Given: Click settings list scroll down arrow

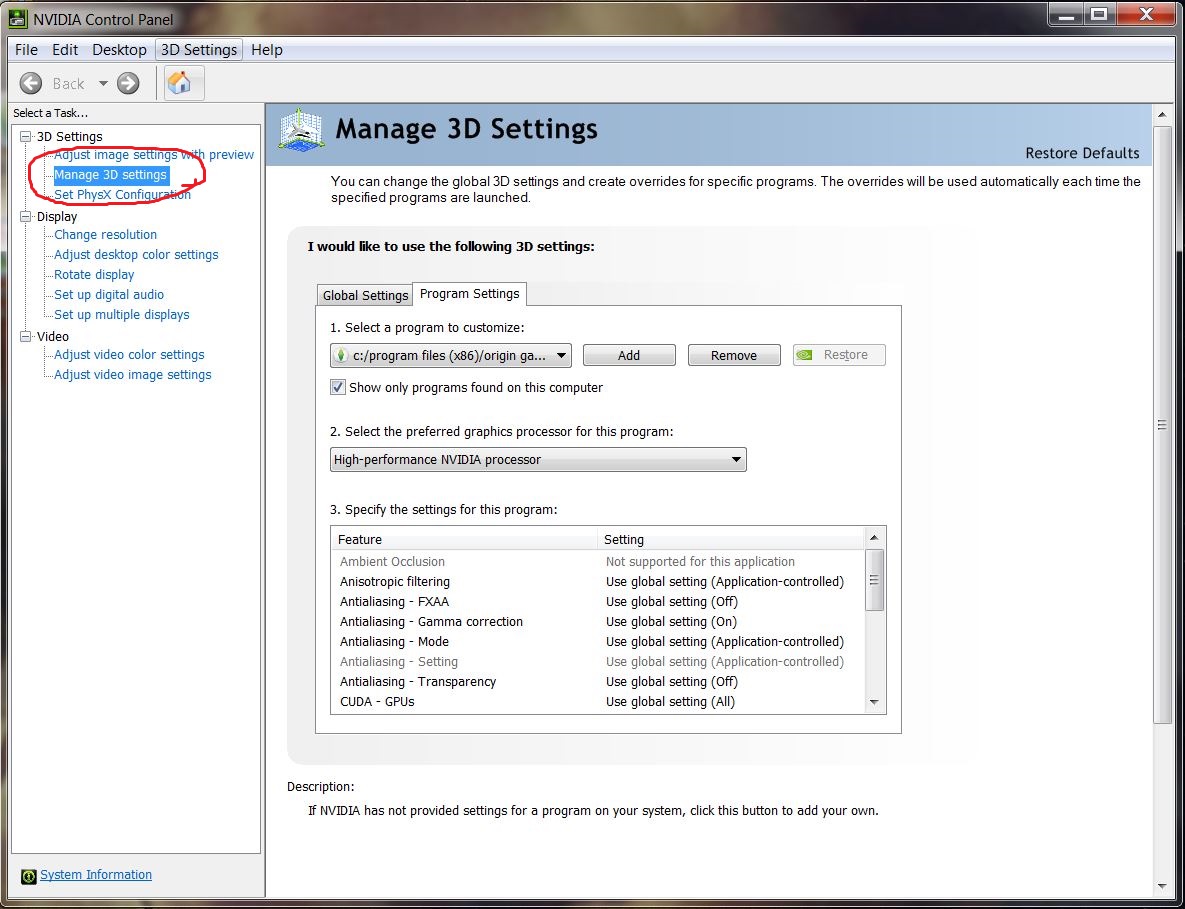Looking at the screenshot, I should coord(874,703).
